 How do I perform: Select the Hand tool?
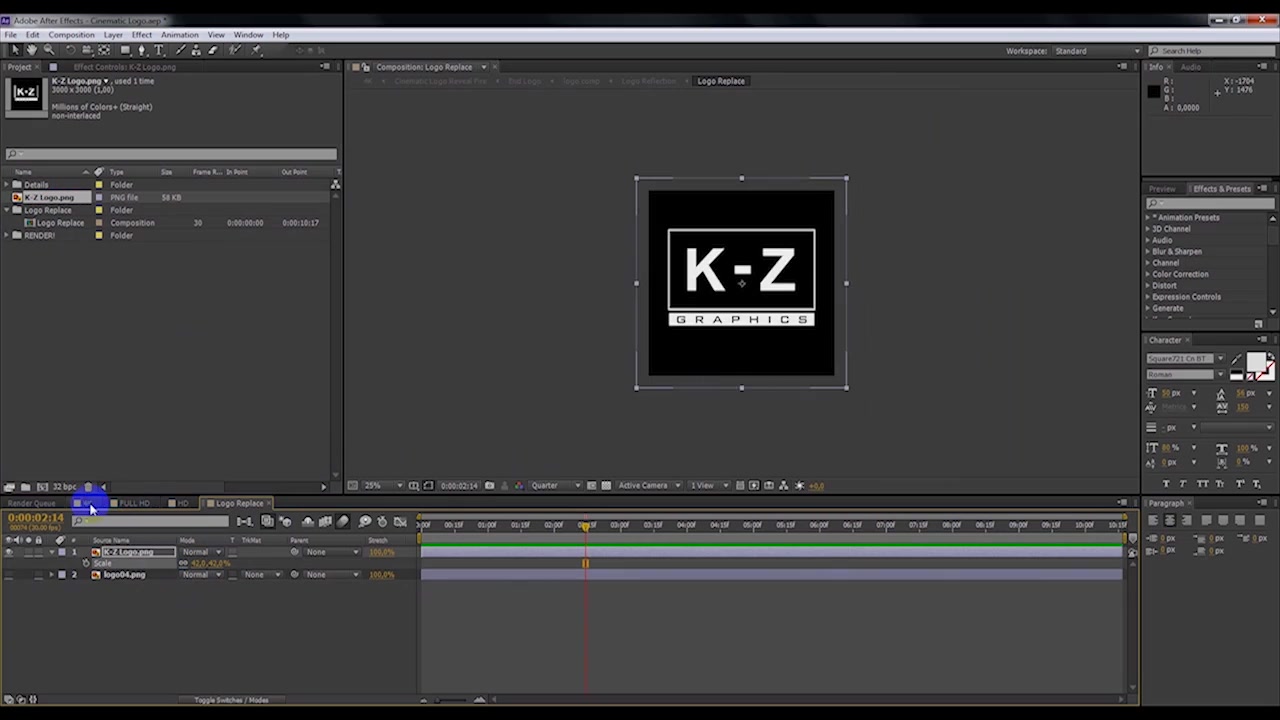point(32,50)
